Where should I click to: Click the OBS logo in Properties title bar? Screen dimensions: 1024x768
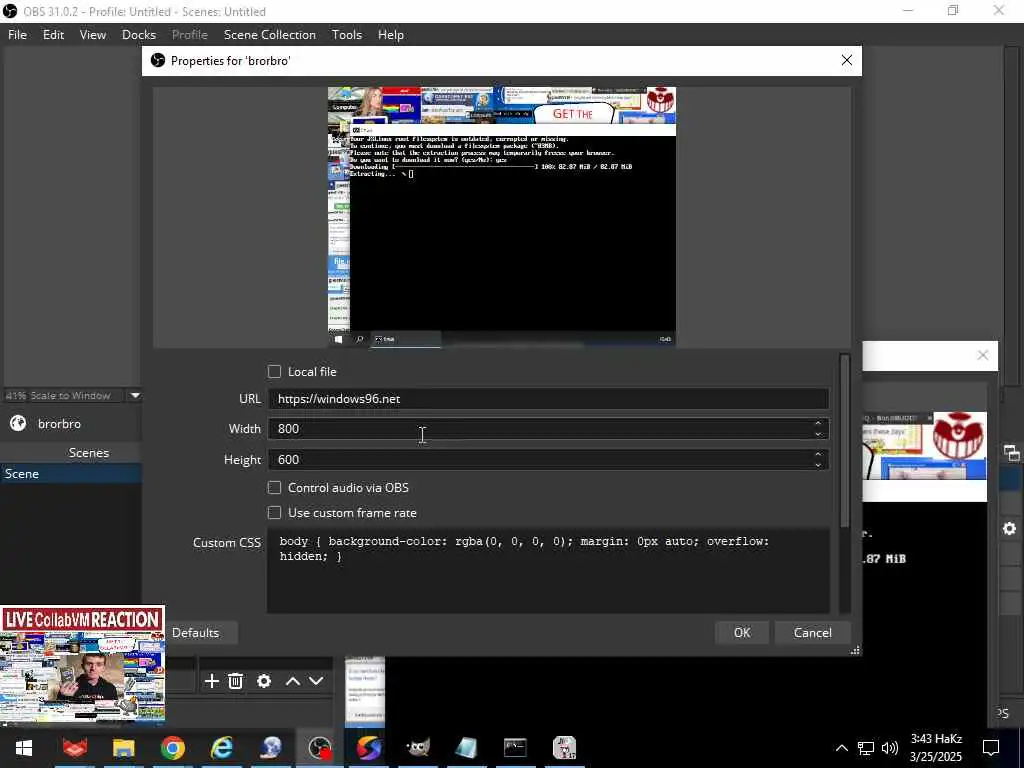[157, 60]
